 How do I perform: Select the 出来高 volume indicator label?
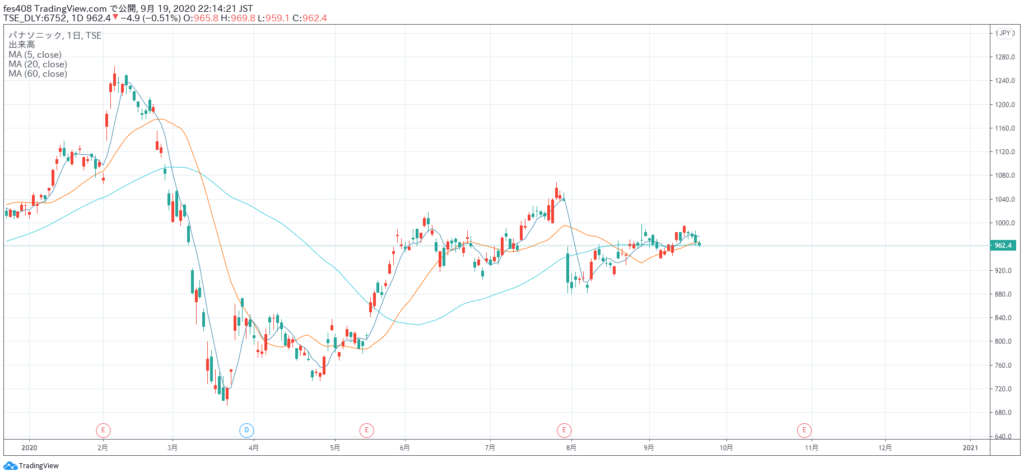click(x=21, y=45)
